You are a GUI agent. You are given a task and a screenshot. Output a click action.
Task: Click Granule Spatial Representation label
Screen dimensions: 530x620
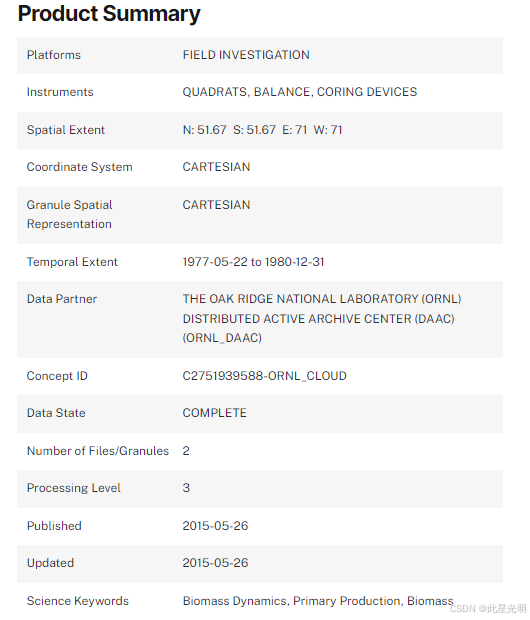[70, 214]
